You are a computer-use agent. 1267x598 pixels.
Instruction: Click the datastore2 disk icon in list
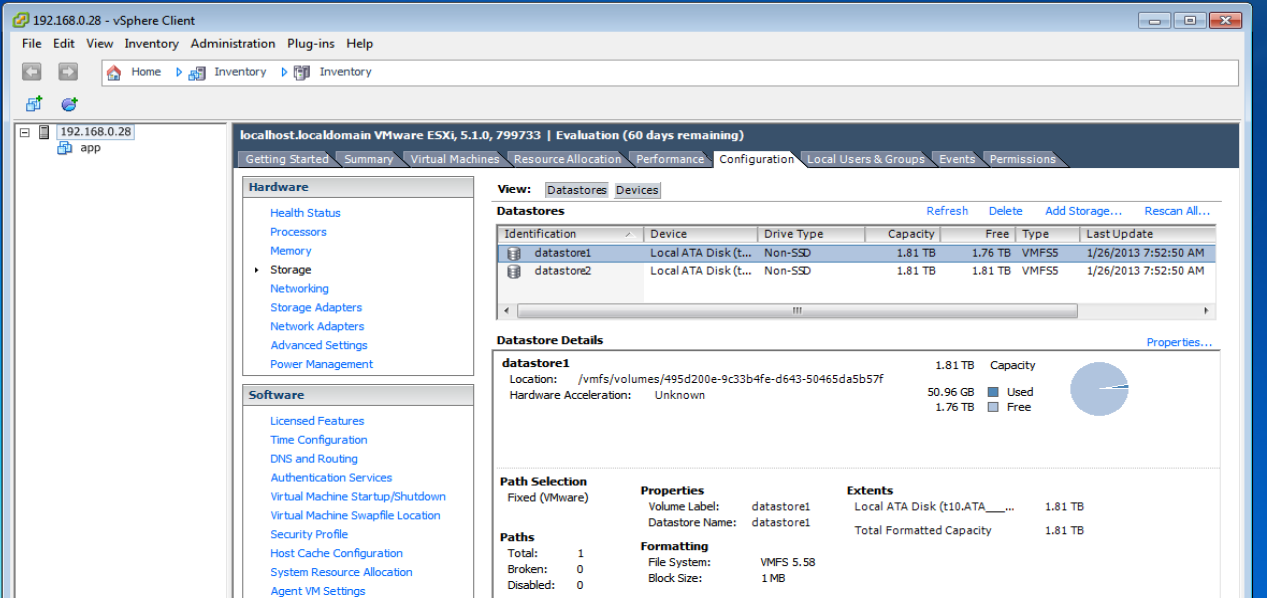pos(514,271)
